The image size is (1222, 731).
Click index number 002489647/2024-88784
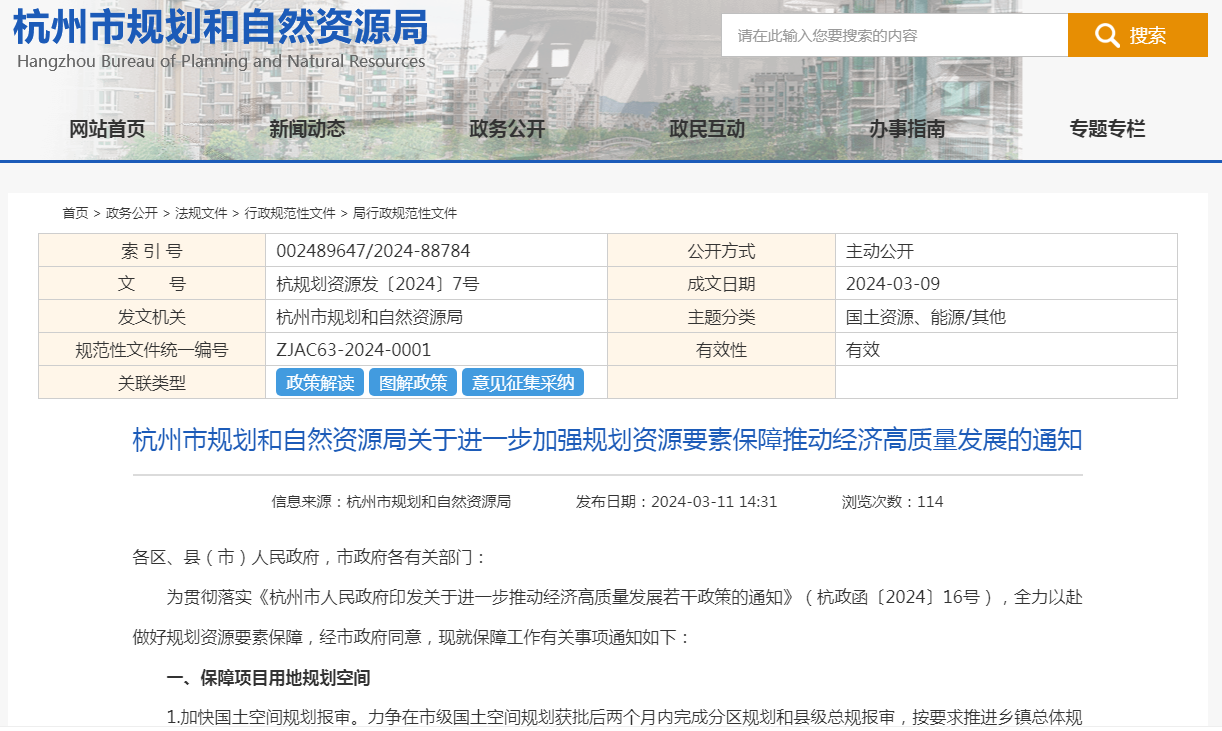pos(373,251)
